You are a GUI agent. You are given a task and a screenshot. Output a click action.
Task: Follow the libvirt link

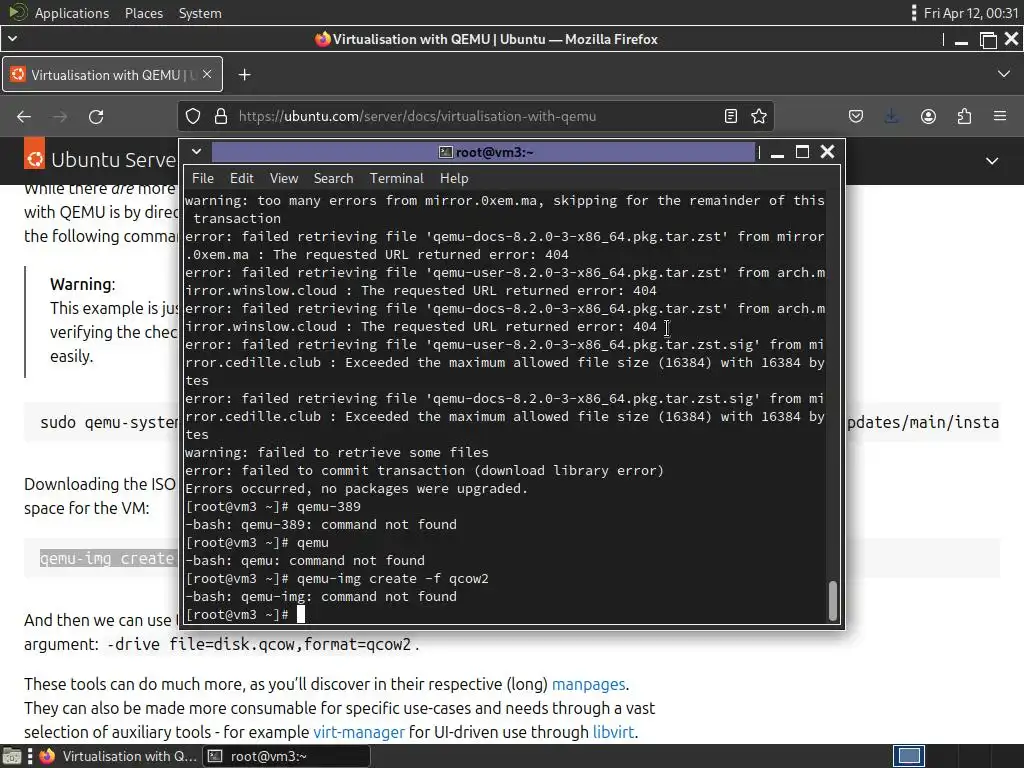click(613, 732)
